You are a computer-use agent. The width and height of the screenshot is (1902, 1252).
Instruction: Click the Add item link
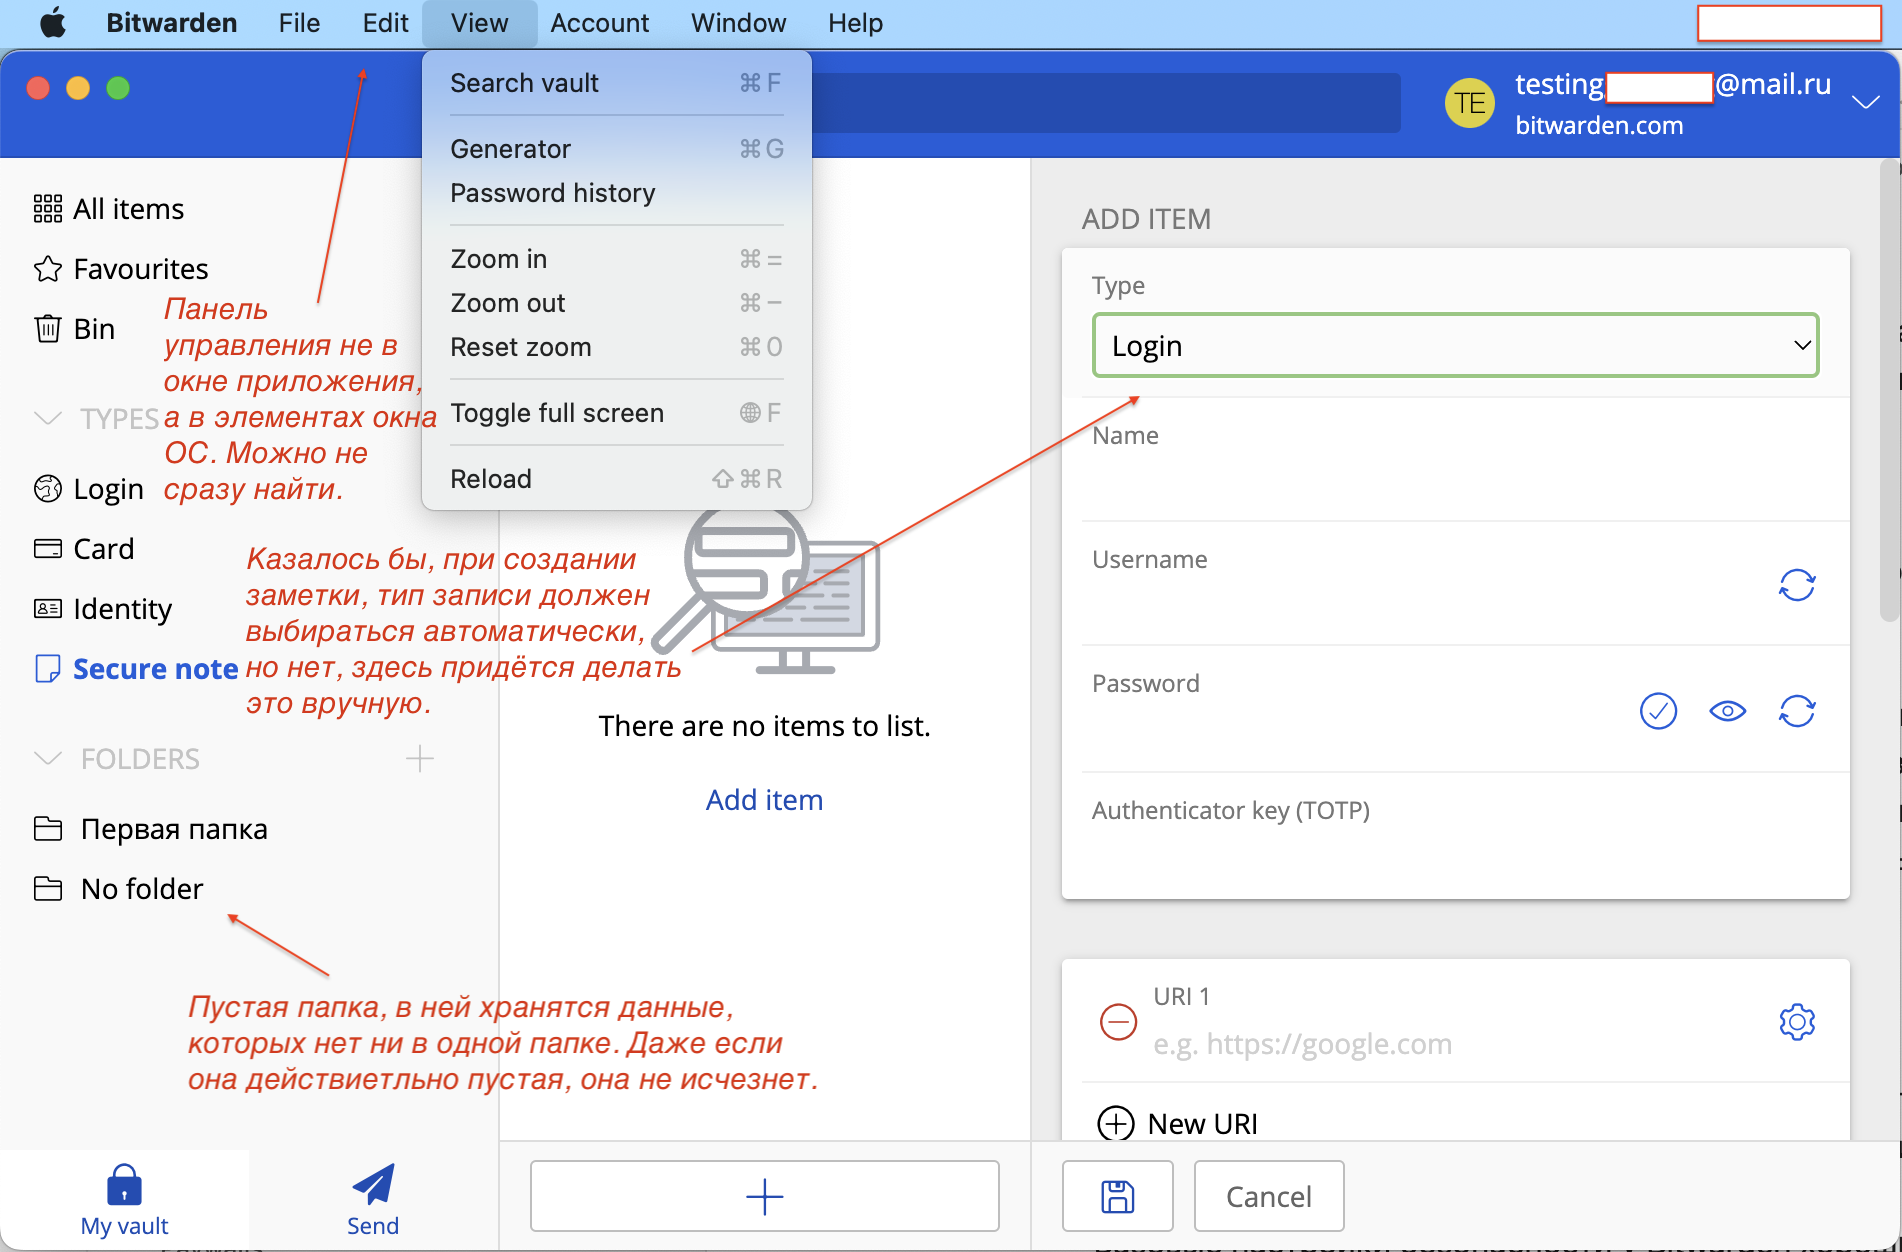tap(764, 800)
